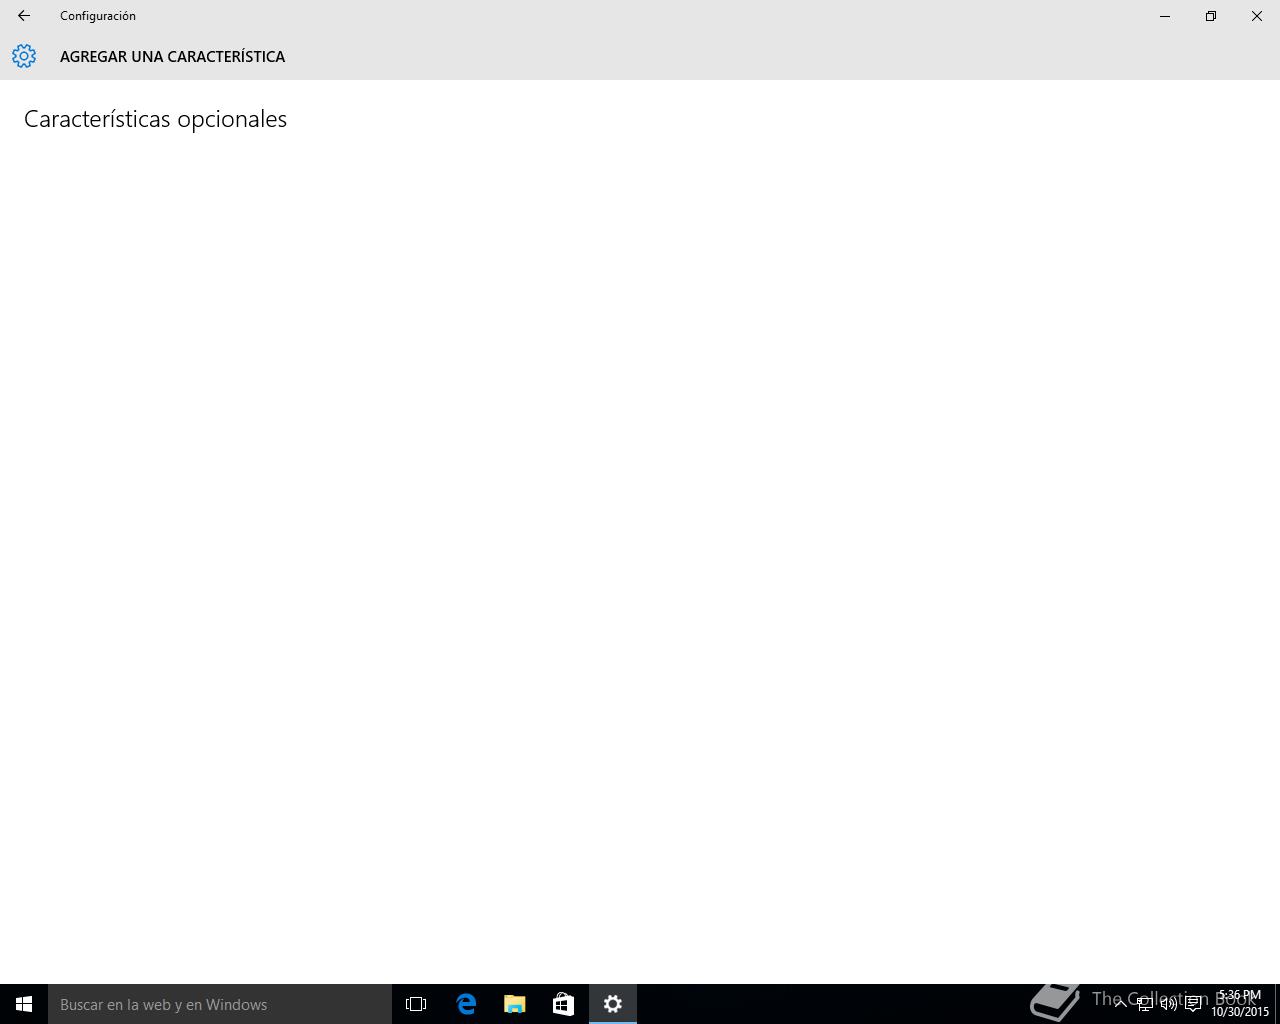The width and height of the screenshot is (1280, 1024).
Task: Open the Windows Store from the taskbar
Action: point(564,1004)
